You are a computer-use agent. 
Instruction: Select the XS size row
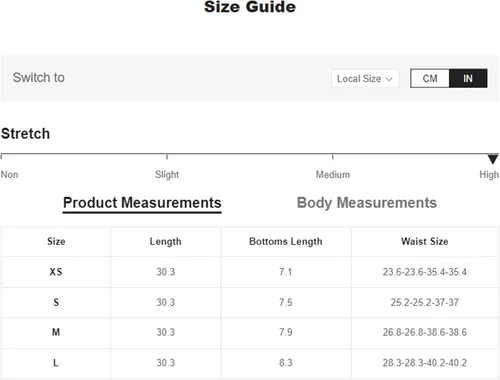250,272
